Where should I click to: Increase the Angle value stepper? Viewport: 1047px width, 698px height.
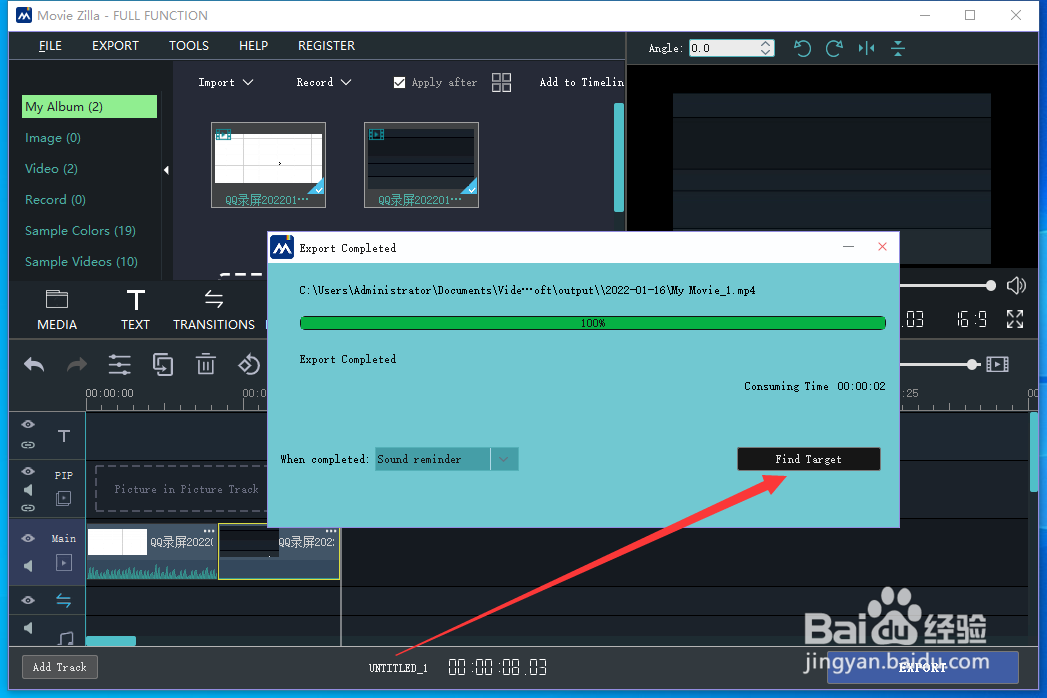click(x=766, y=44)
